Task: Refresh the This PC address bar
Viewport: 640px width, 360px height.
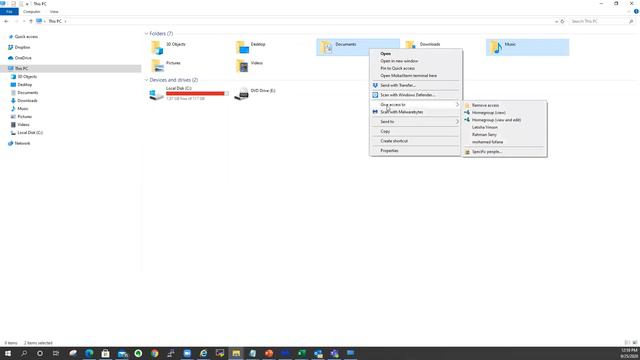Action: tap(562, 21)
